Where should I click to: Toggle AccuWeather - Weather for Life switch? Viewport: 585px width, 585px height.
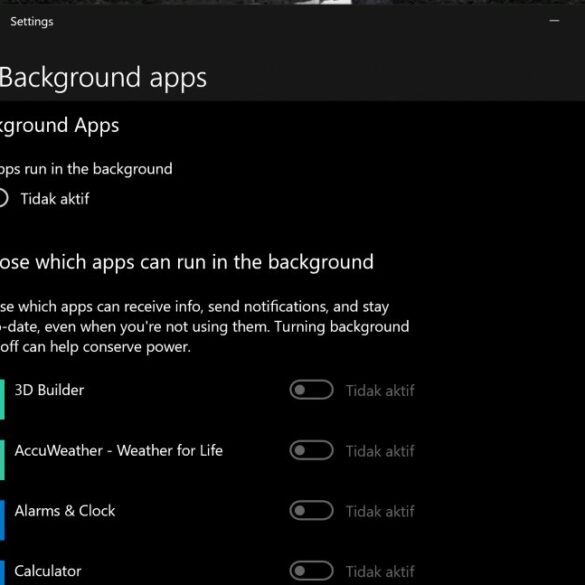(x=311, y=450)
